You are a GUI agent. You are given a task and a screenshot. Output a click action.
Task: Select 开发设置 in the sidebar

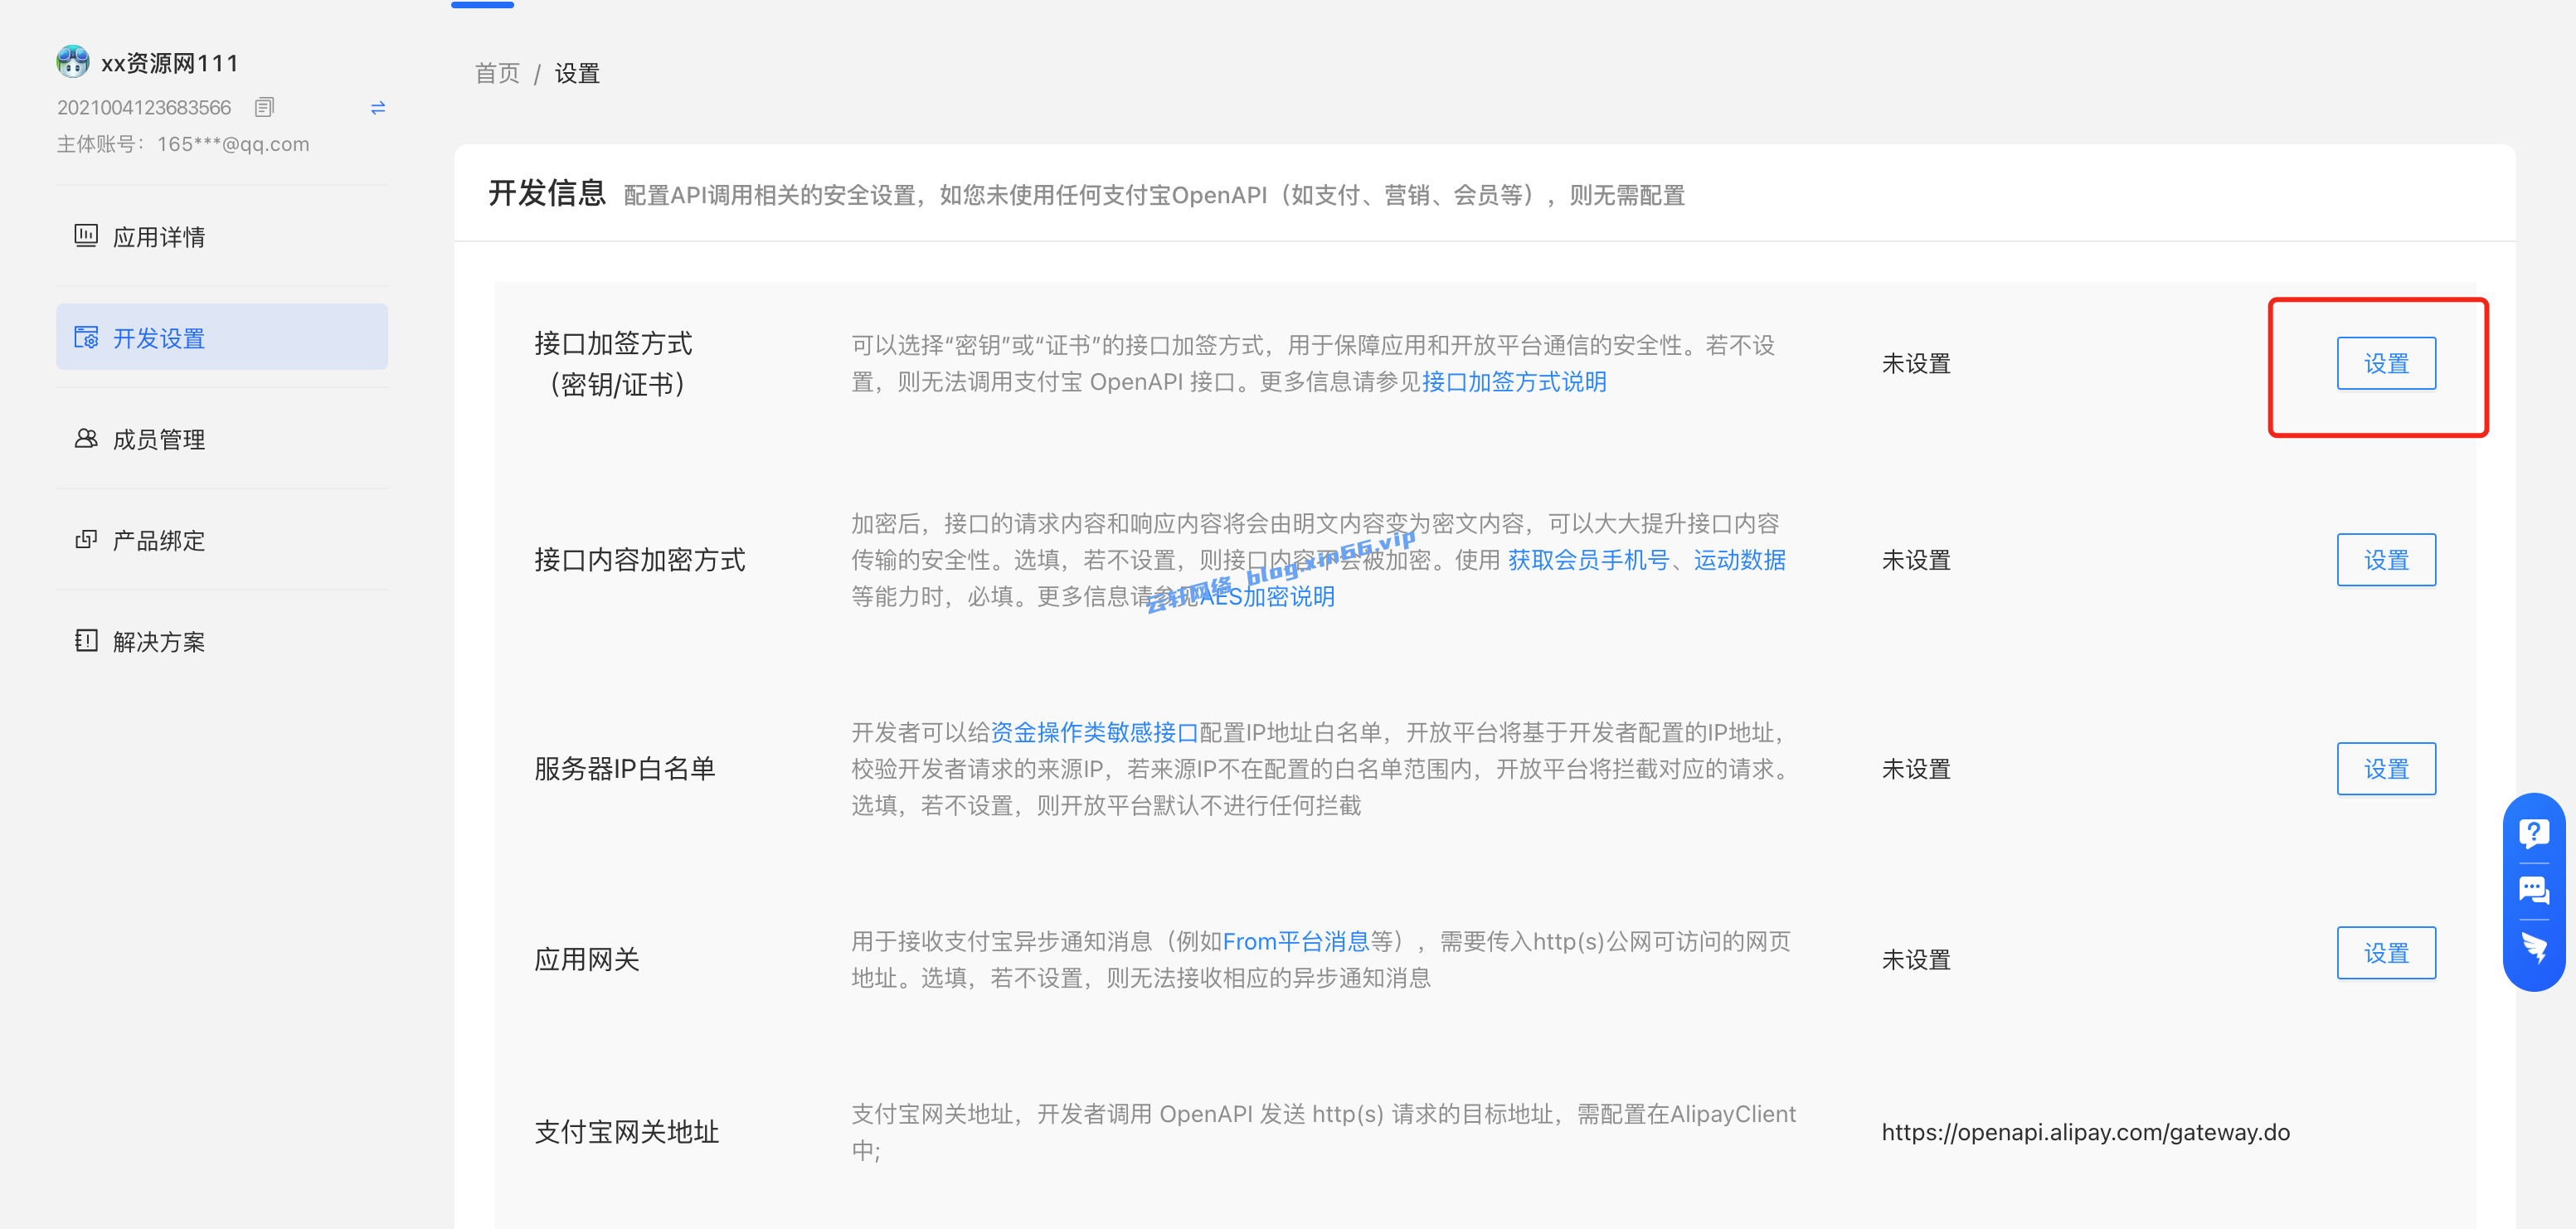click(x=222, y=337)
